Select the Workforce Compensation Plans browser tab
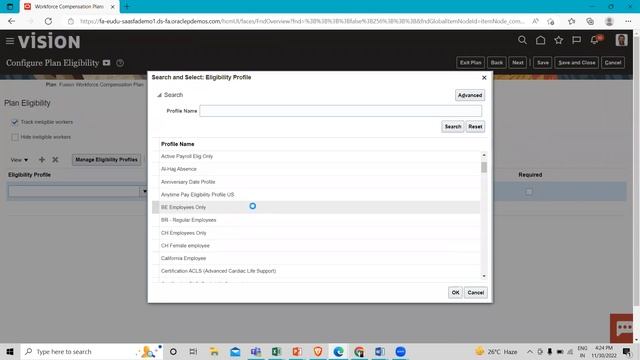This screenshot has height=360, width=640. coord(70,7)
